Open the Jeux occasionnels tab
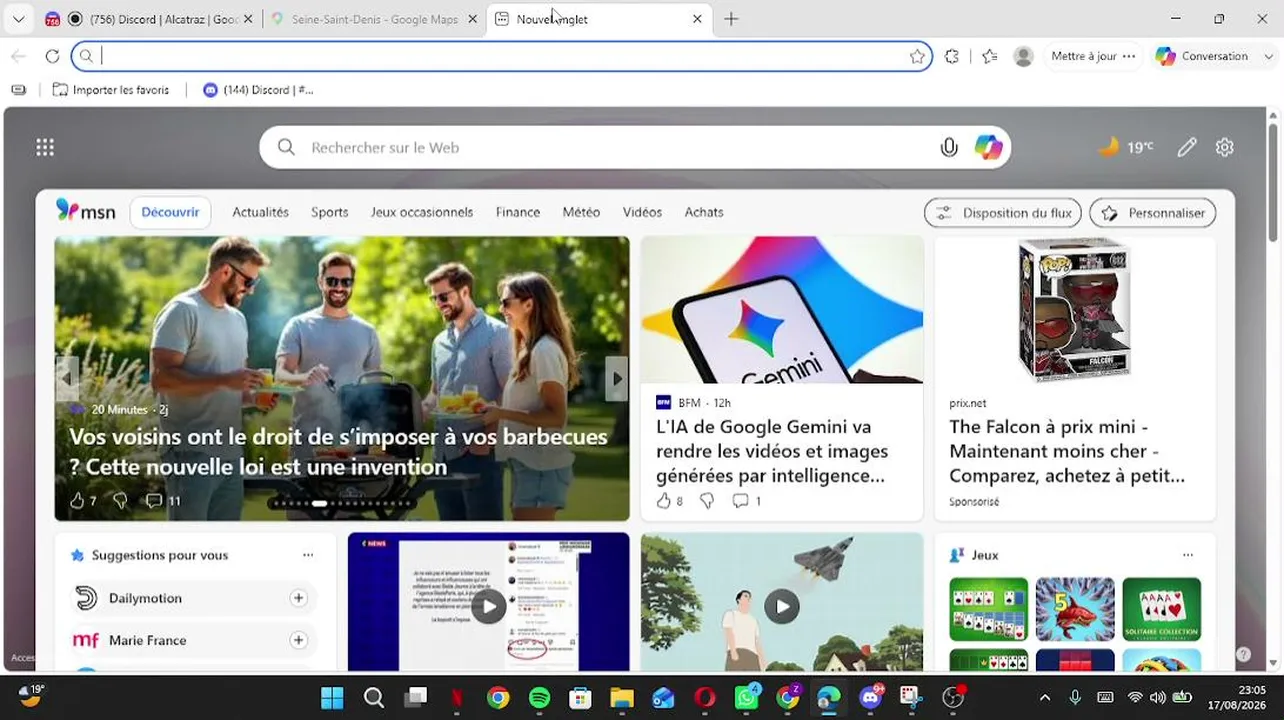Screen dimensions: 1284x720 coord(422,212)
